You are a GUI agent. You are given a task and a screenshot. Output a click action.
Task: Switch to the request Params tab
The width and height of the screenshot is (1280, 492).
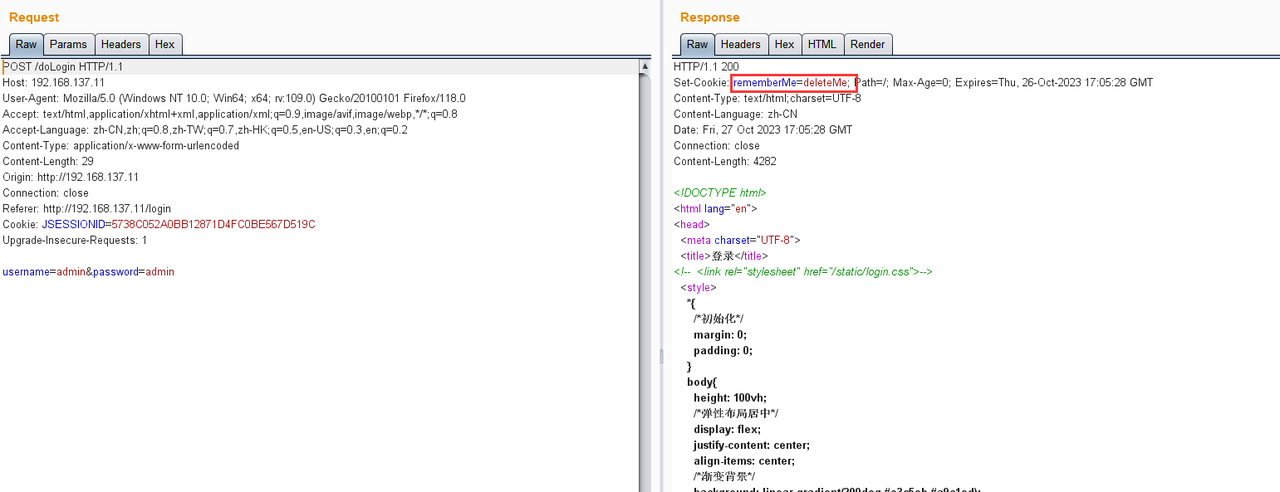pyautogui.click(x=69, y=44)
